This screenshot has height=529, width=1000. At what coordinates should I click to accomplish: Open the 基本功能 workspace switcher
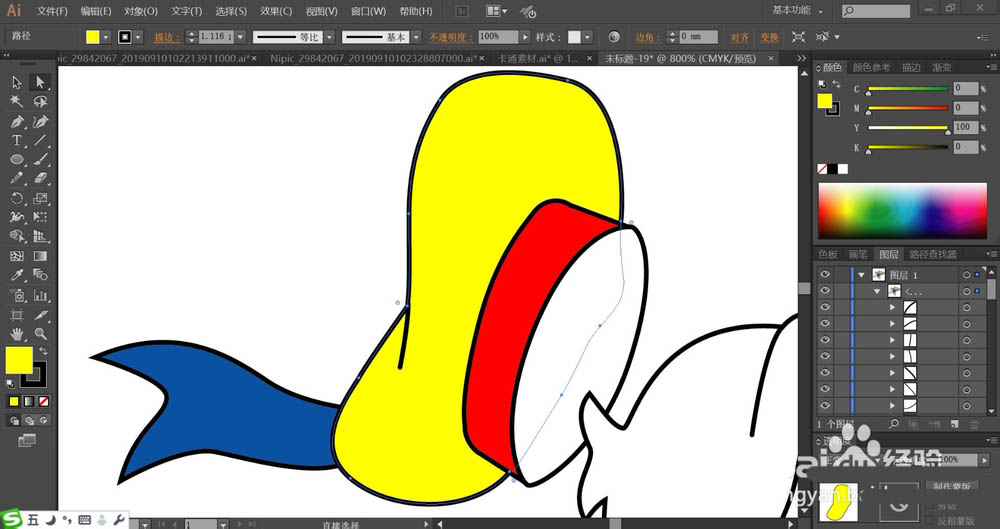pyautogui.click(x=797, y=10)
